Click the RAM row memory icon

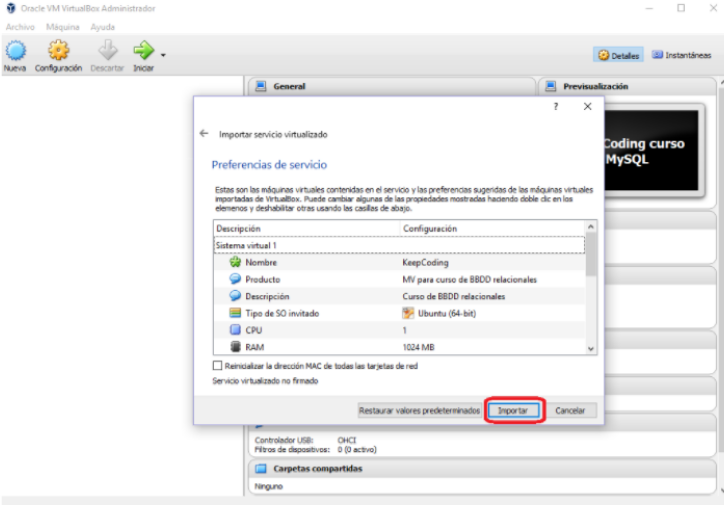click(235, 347)
